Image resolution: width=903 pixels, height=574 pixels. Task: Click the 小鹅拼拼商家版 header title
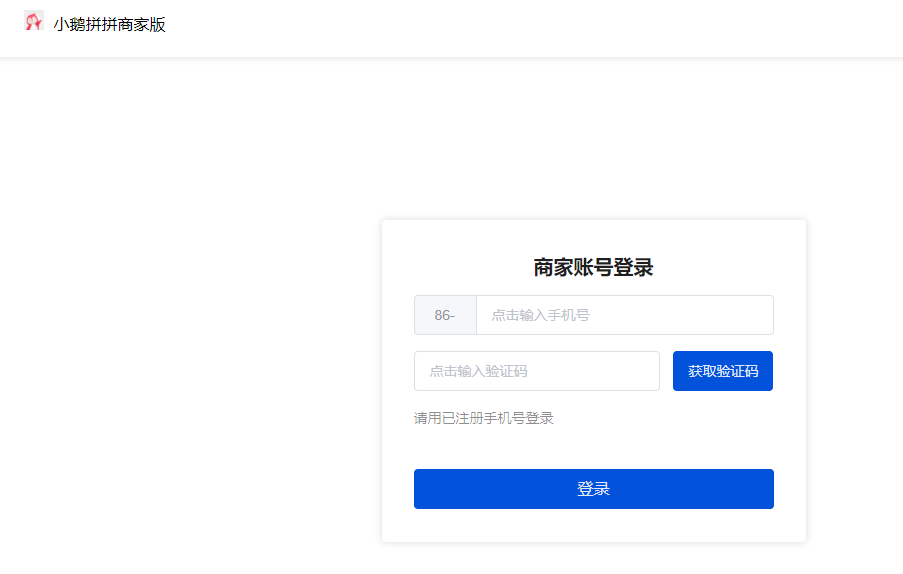109,24
